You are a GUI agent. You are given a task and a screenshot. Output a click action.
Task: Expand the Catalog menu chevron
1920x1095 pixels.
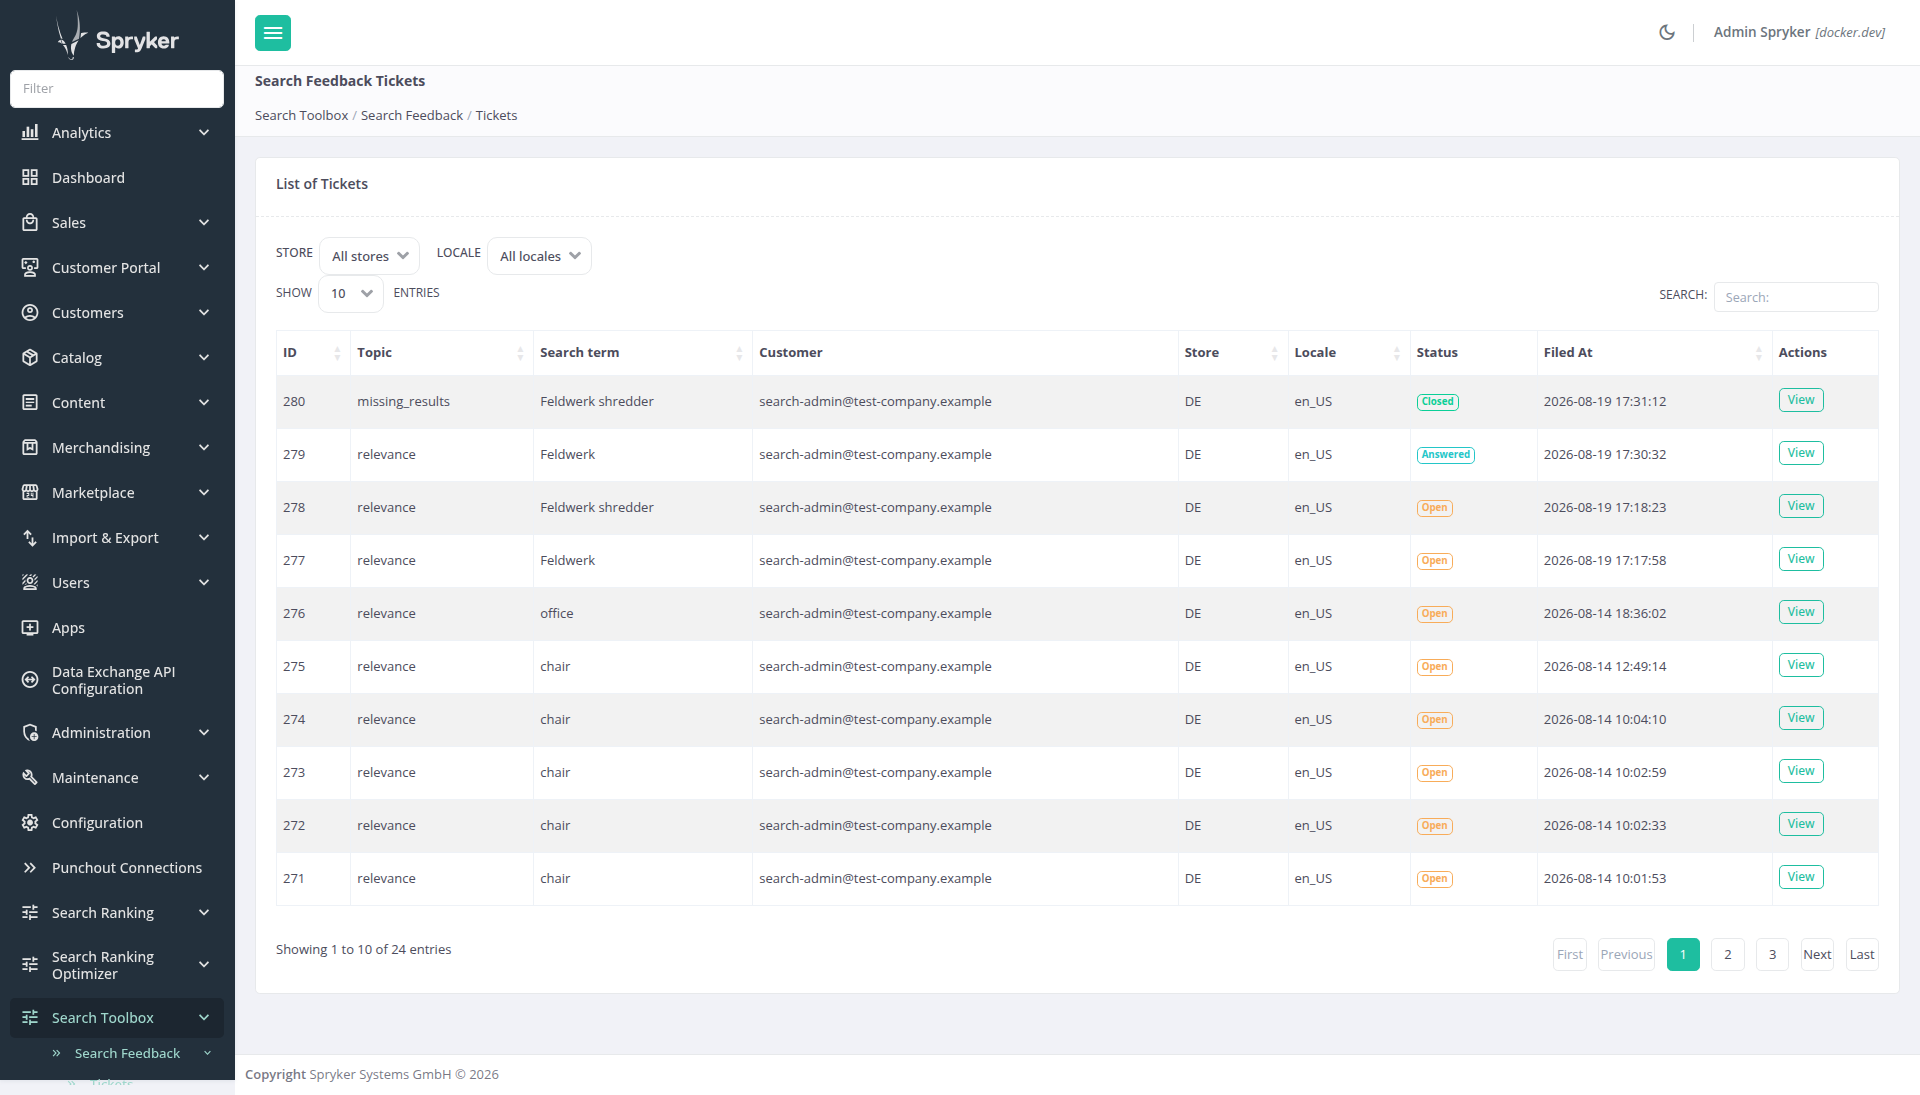(x=204, y=357)
